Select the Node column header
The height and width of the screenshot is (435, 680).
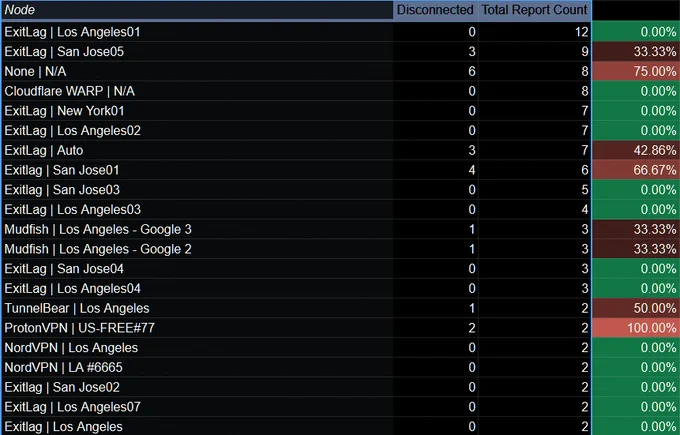click(197, 10)
